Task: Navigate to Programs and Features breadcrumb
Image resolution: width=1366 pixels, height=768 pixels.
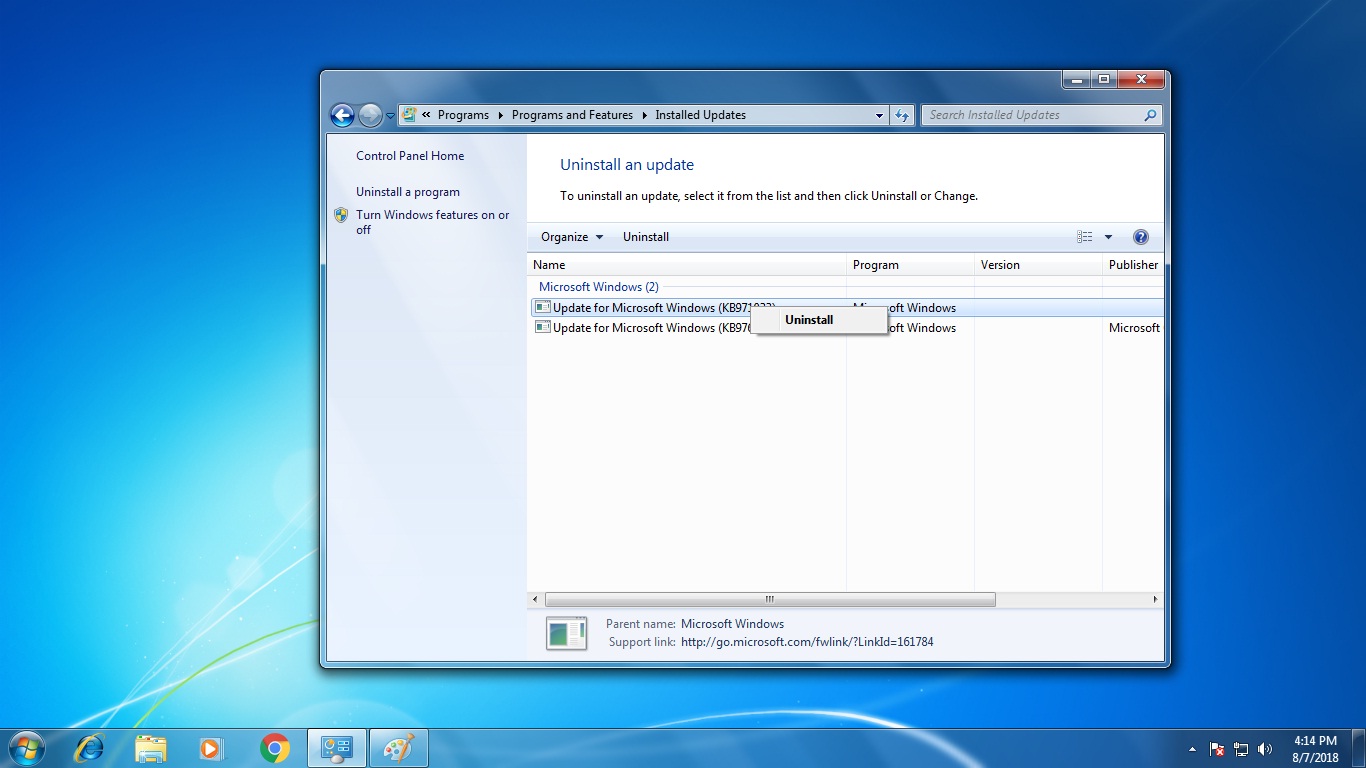Action: point(572,115)
